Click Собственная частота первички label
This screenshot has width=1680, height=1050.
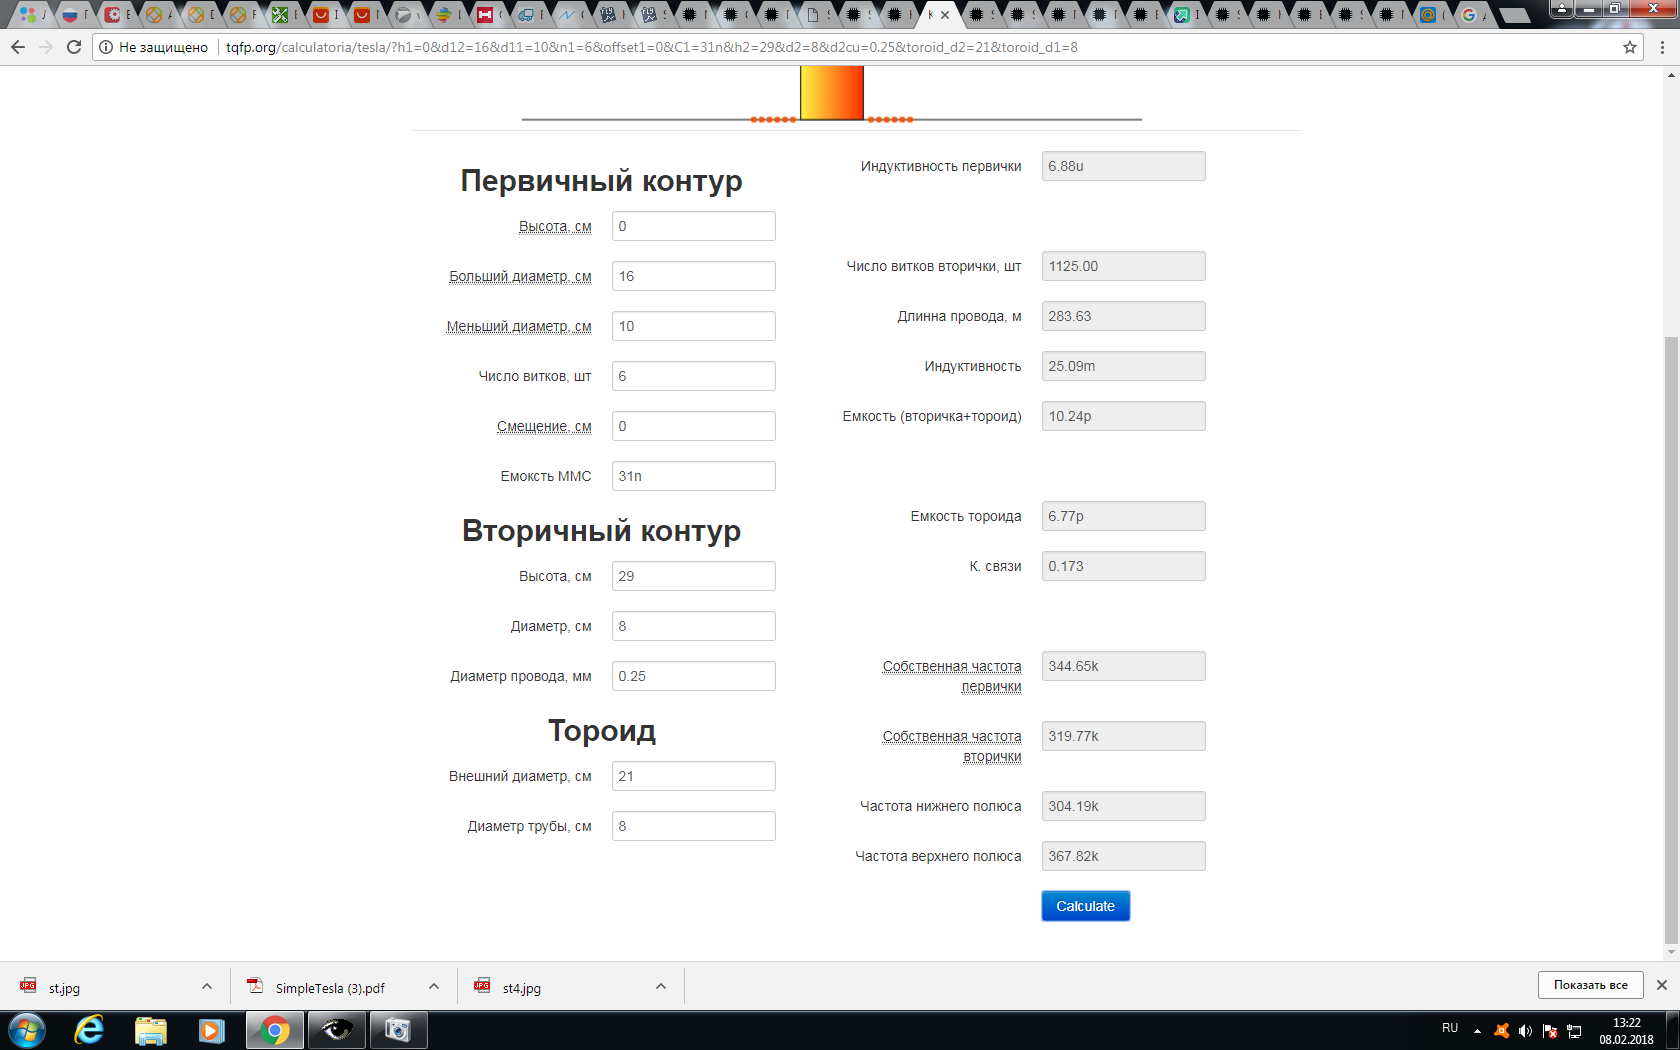[x=951, y=676]
